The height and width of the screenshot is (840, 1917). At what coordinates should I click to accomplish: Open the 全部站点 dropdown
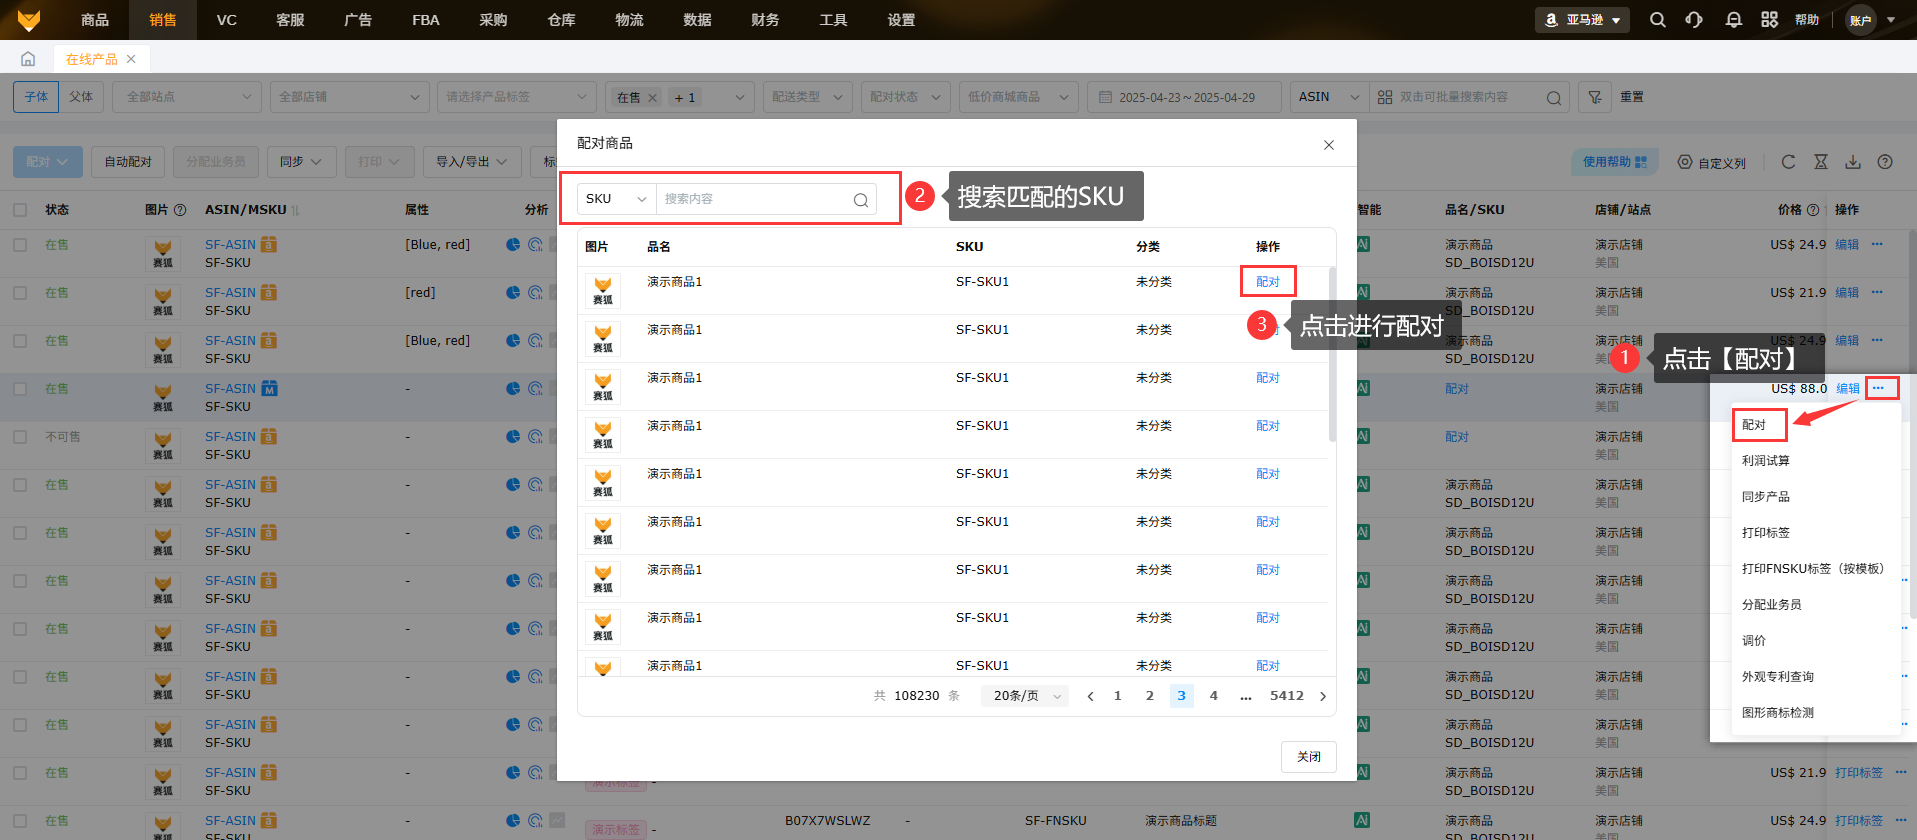coord(188,97)
